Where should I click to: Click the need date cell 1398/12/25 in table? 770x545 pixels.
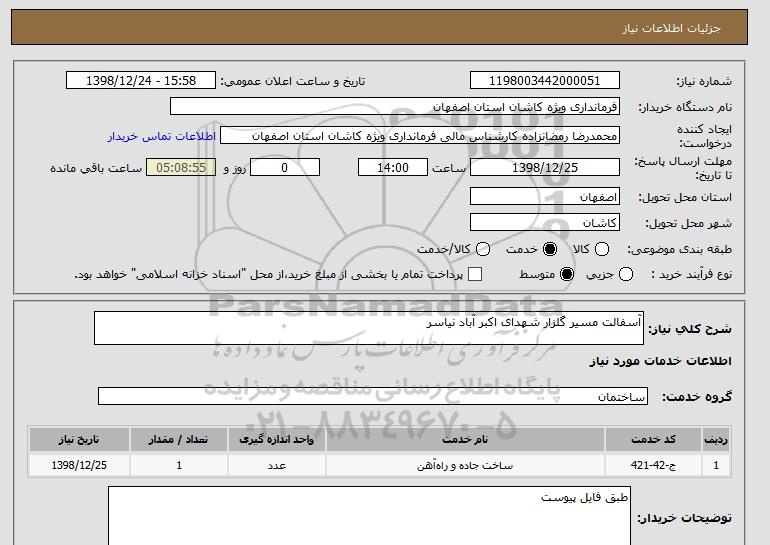(x=79, y=465)
